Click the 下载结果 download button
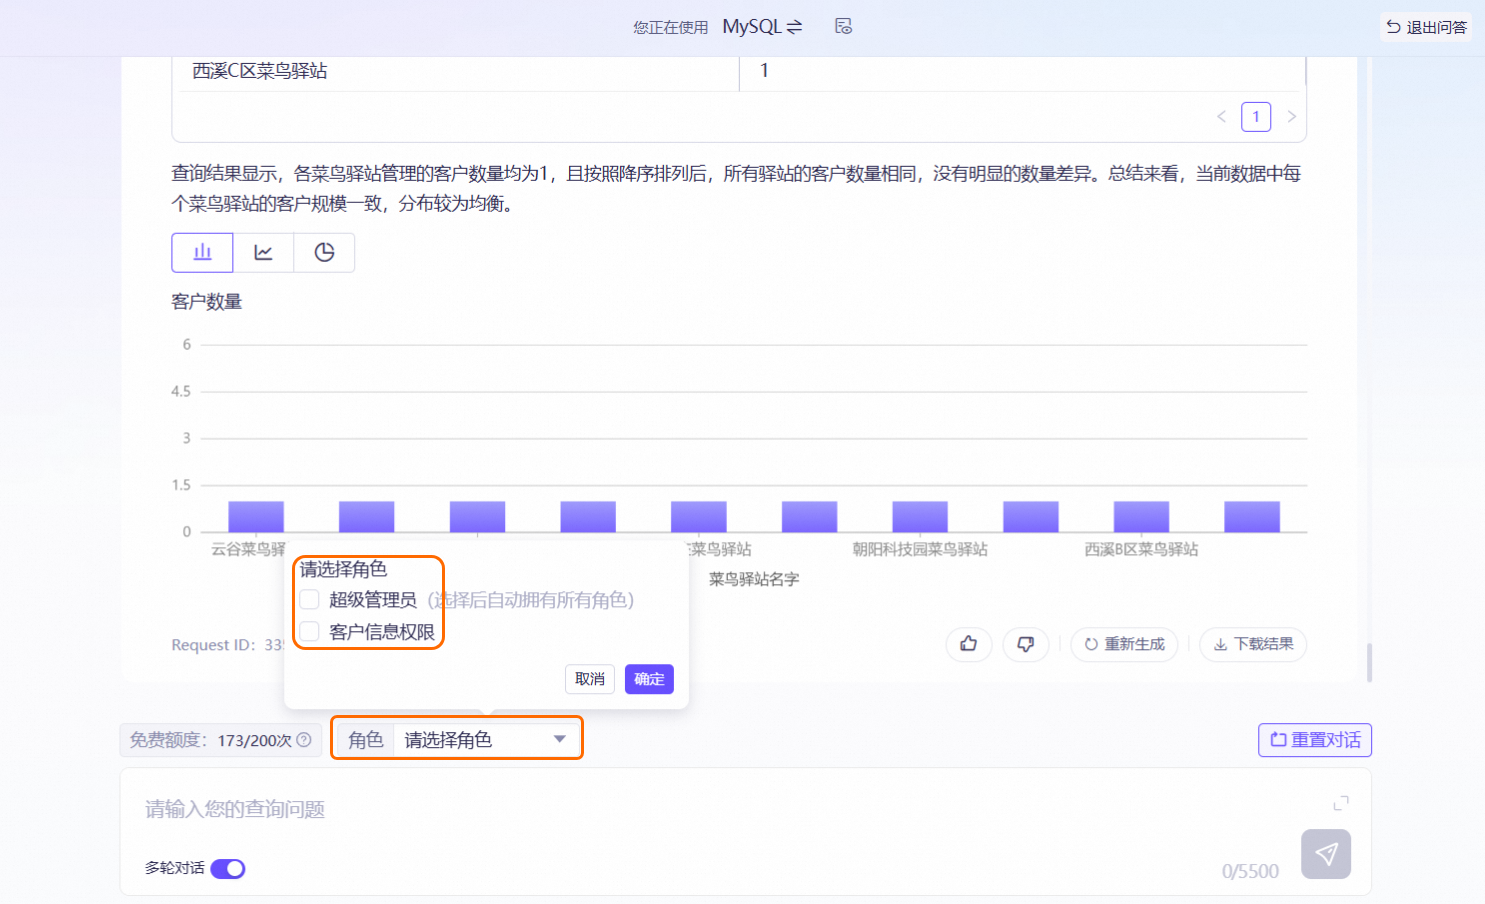 pyautogui.click(x=1253, y=644)
